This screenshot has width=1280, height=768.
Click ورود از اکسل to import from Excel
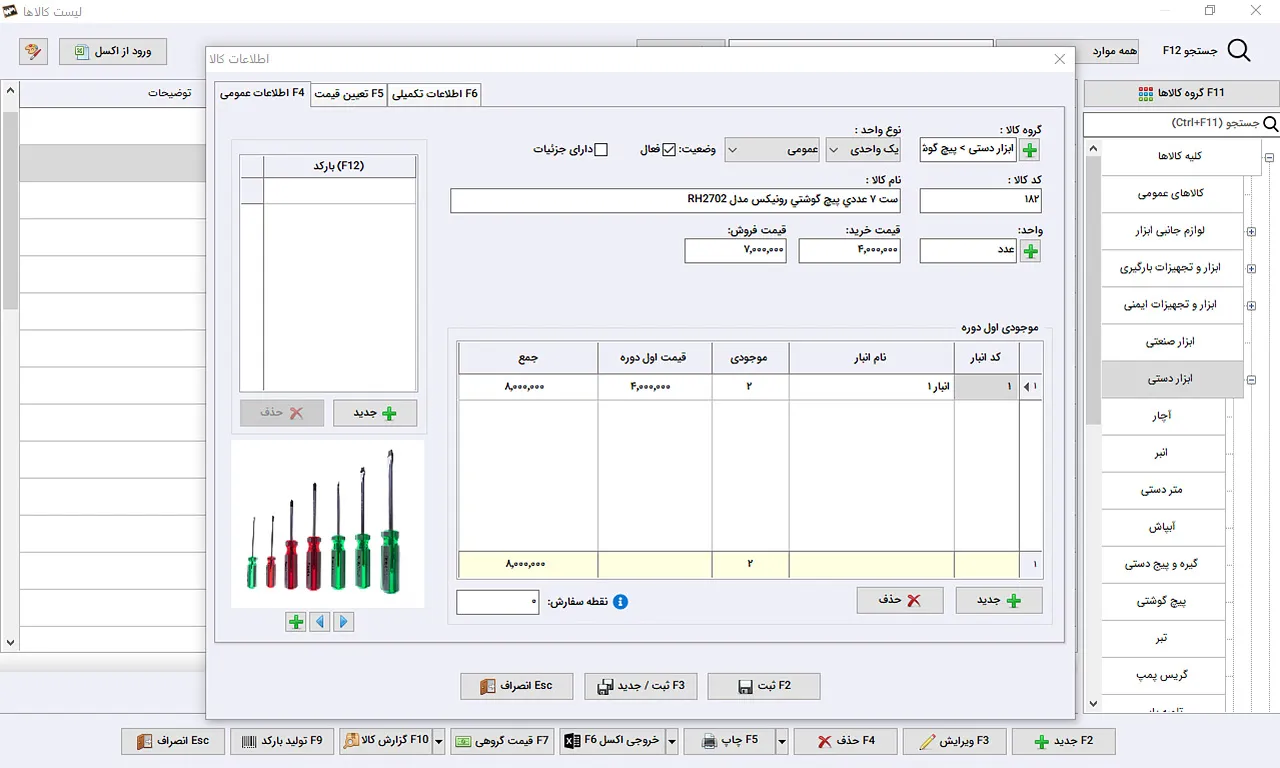[113, 51]
